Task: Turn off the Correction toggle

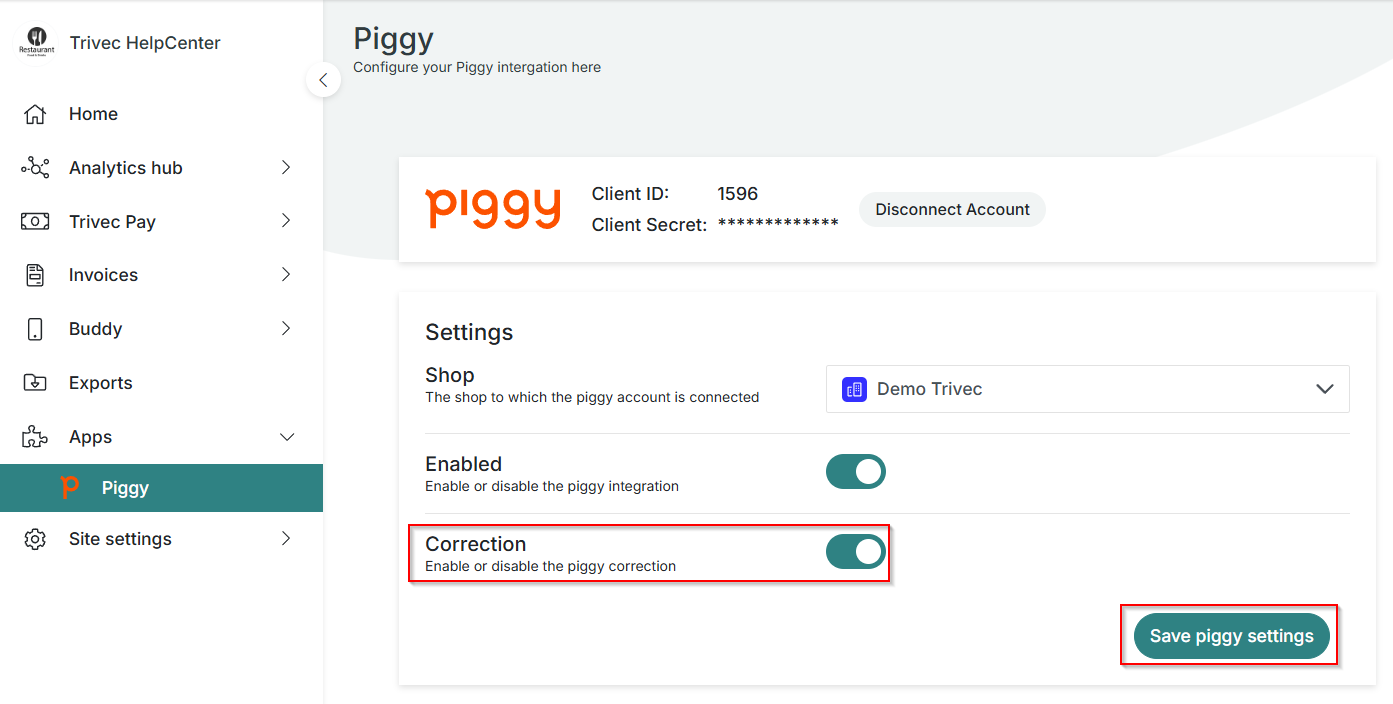Action: tap(856, 551)
